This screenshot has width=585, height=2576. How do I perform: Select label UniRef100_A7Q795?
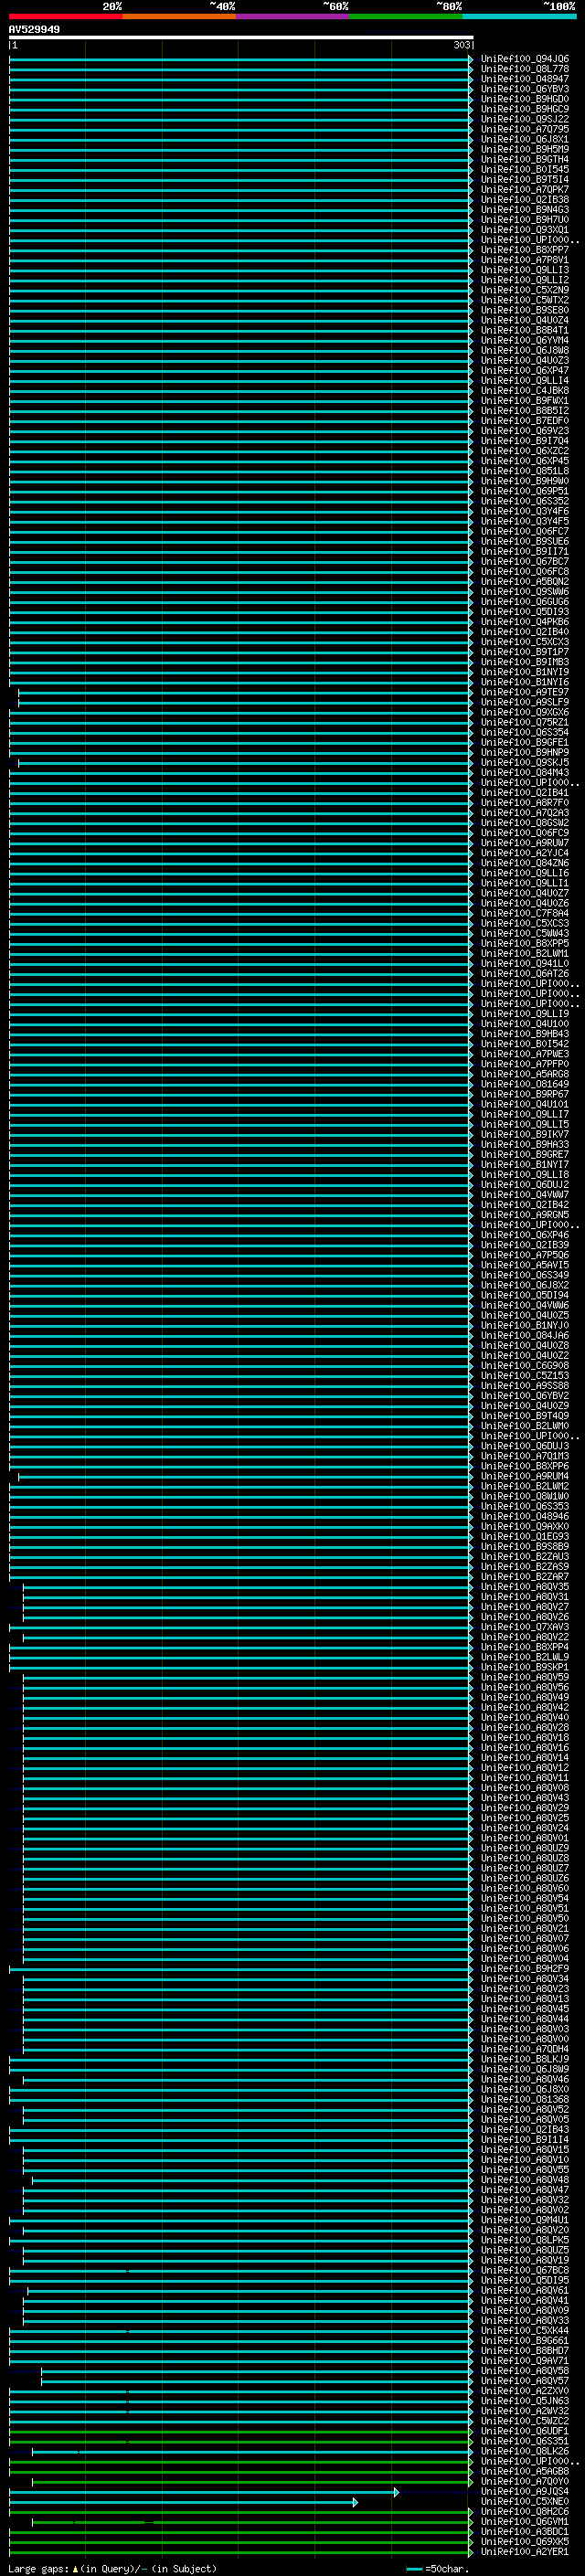525,129
